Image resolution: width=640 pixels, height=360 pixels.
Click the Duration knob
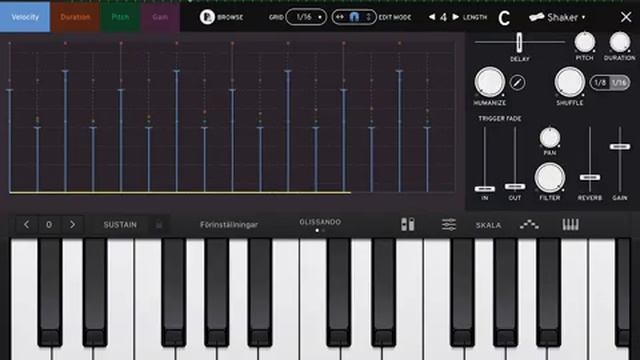[620, 42]
